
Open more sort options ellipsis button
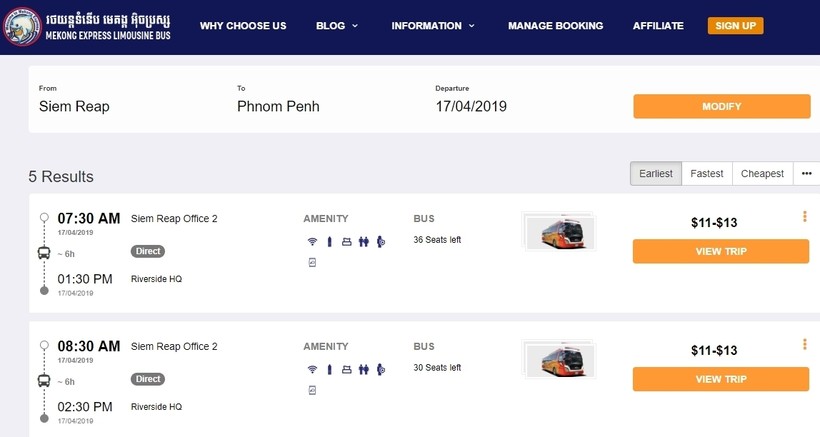coord(807,174)
